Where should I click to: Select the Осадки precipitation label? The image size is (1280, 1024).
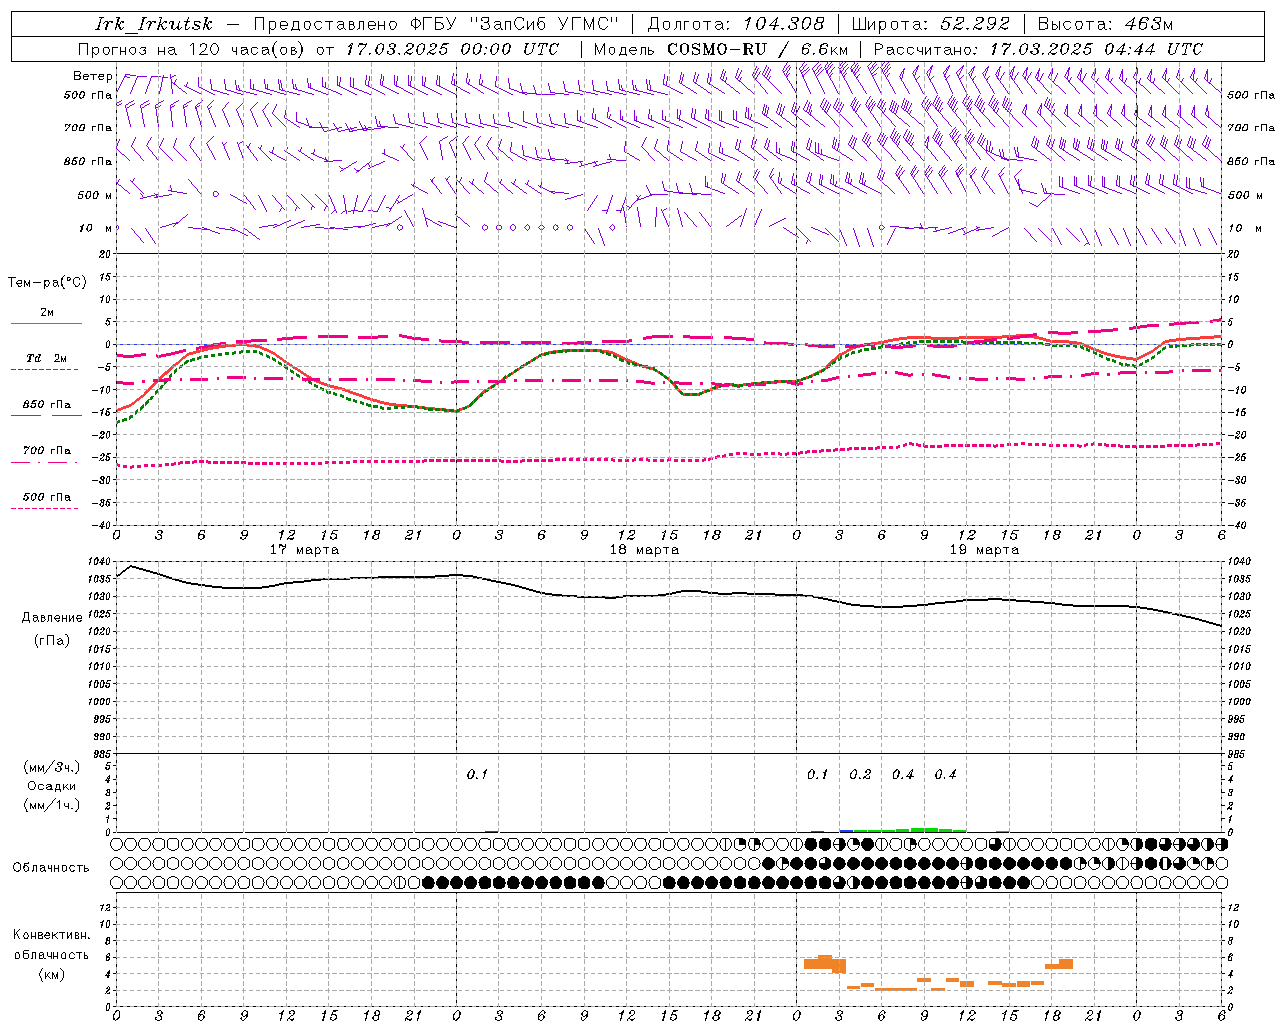(x=52, y=786)
